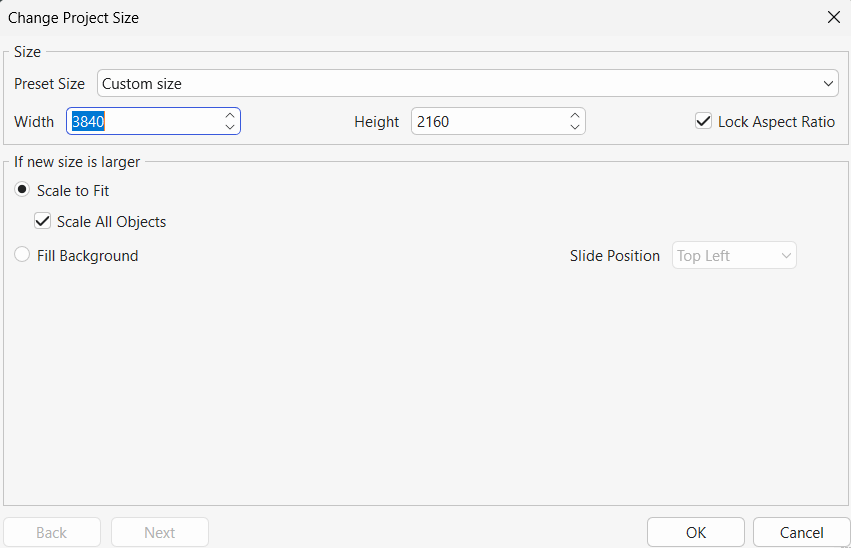Increase the Width value with up arrow
The image size is (851, 548).
coord(230,115)
